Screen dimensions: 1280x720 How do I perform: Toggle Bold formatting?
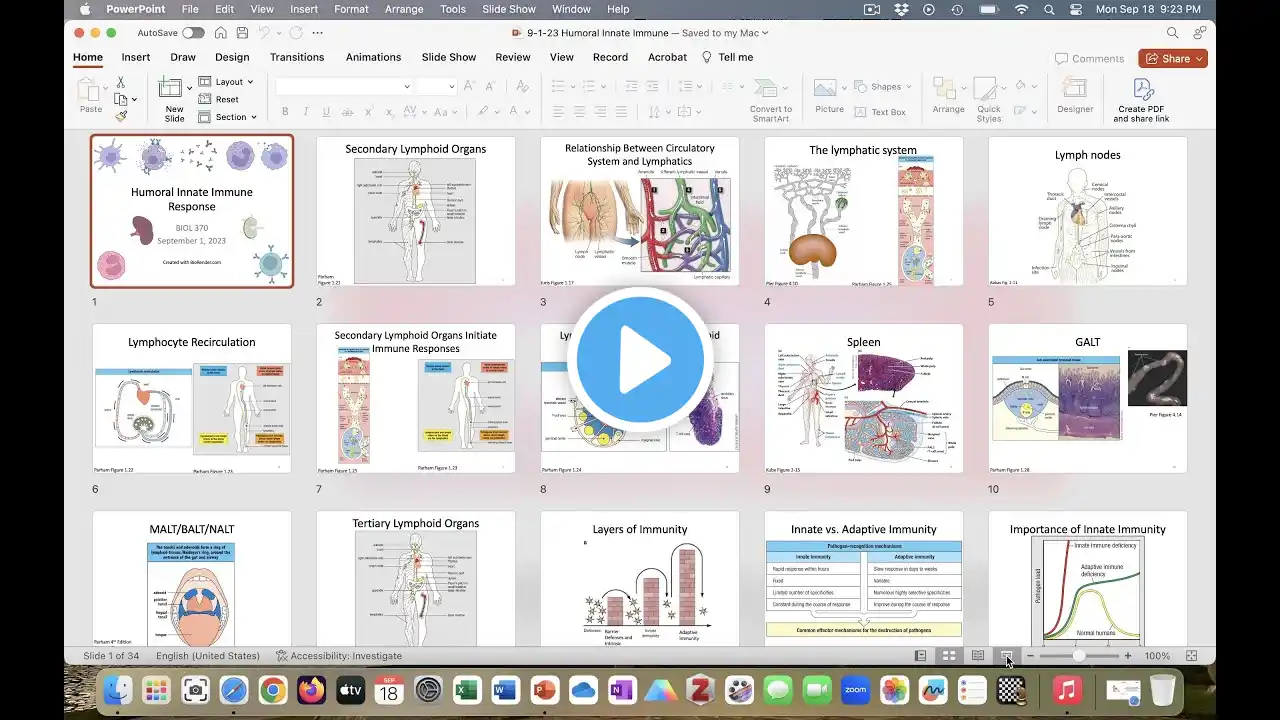click(285, 112)
